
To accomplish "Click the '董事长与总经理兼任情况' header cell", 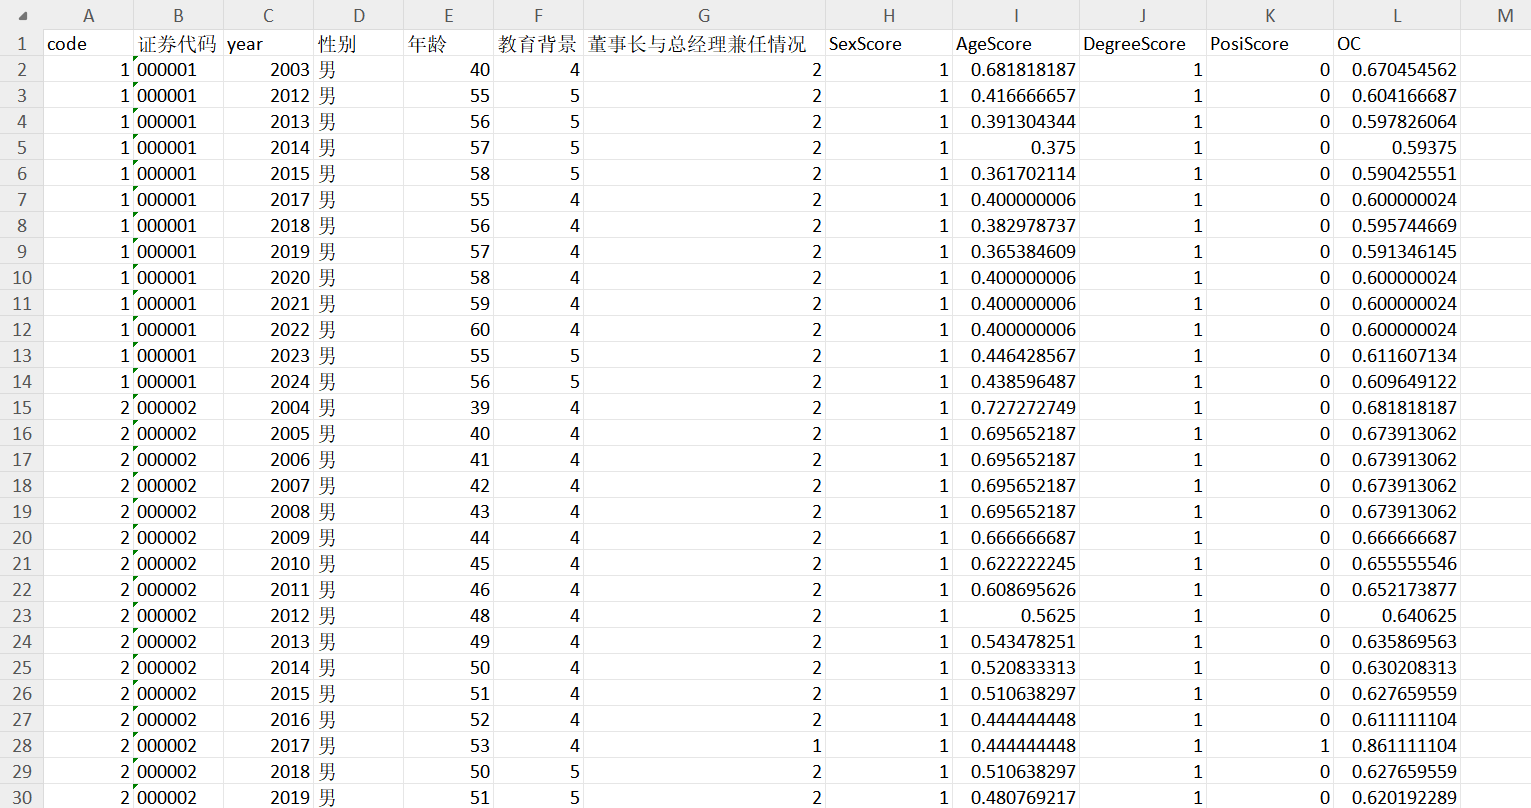I will [704, 44].
